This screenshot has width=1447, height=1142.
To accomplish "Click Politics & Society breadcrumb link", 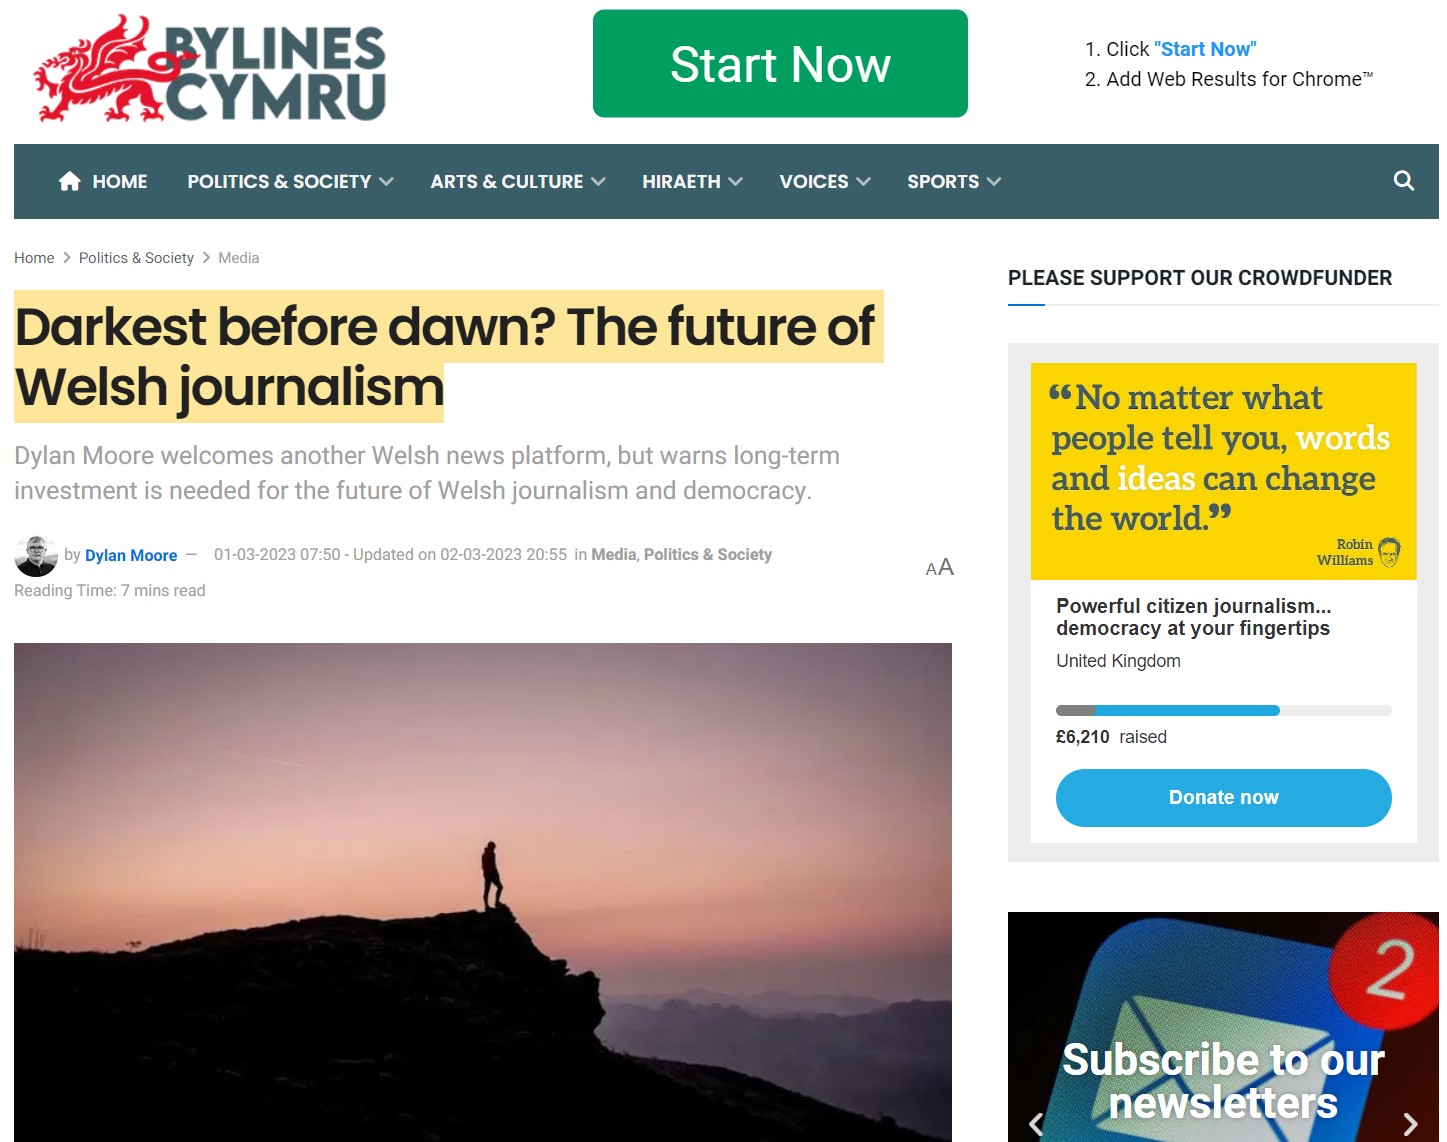I will coord(136,258).
